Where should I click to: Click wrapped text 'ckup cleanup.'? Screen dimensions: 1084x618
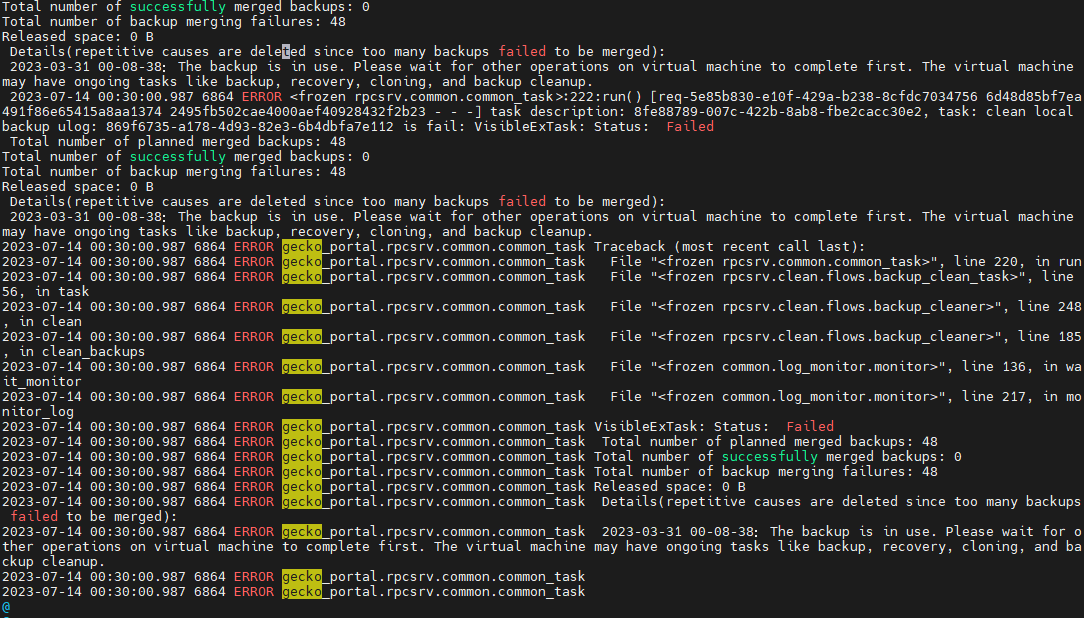(x=54, y=562)
